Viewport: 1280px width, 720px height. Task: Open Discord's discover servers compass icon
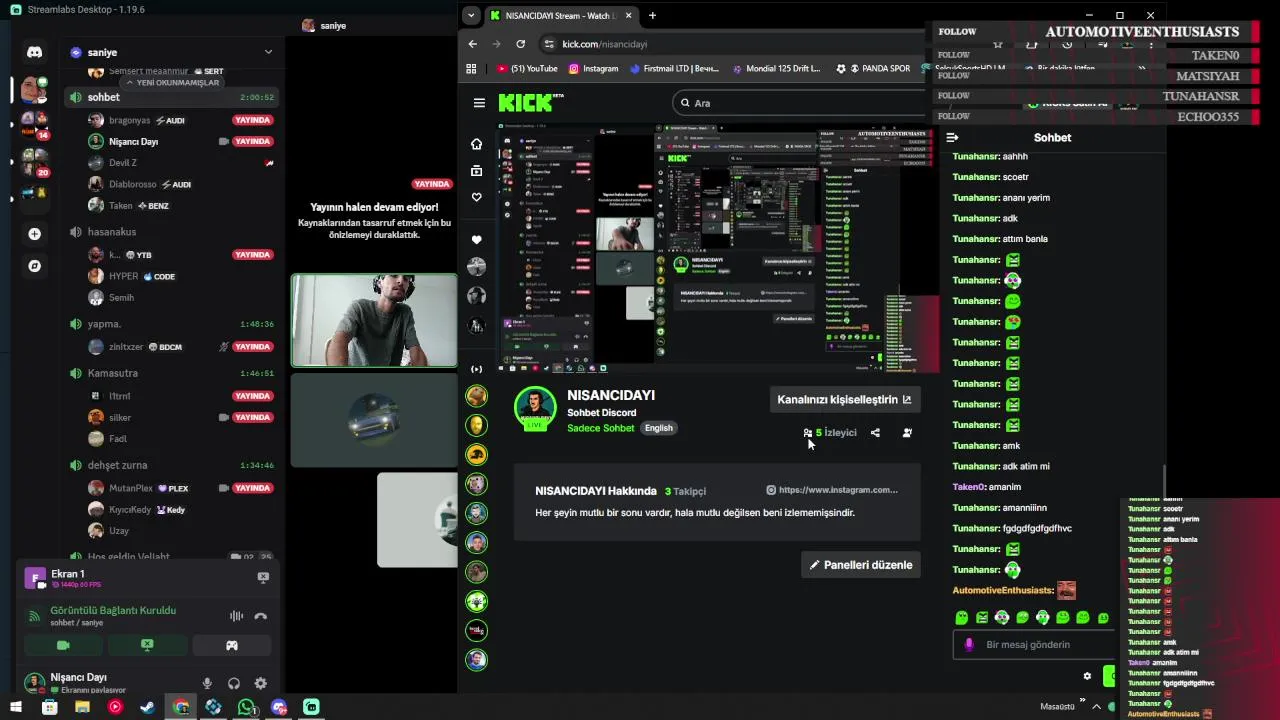pos(34,266)
